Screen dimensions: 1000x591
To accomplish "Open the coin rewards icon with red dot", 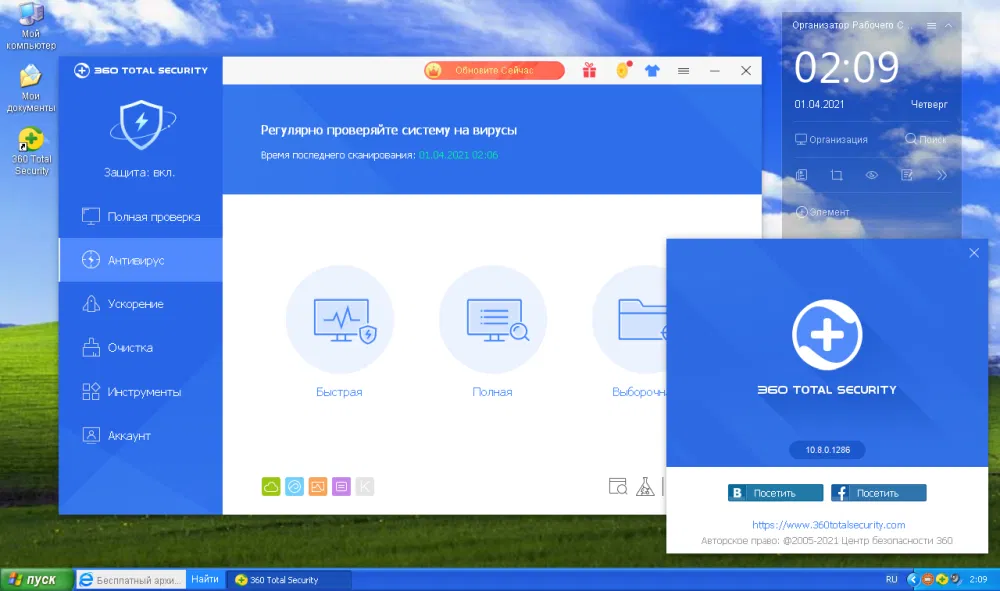I will [x=623, y=69].
